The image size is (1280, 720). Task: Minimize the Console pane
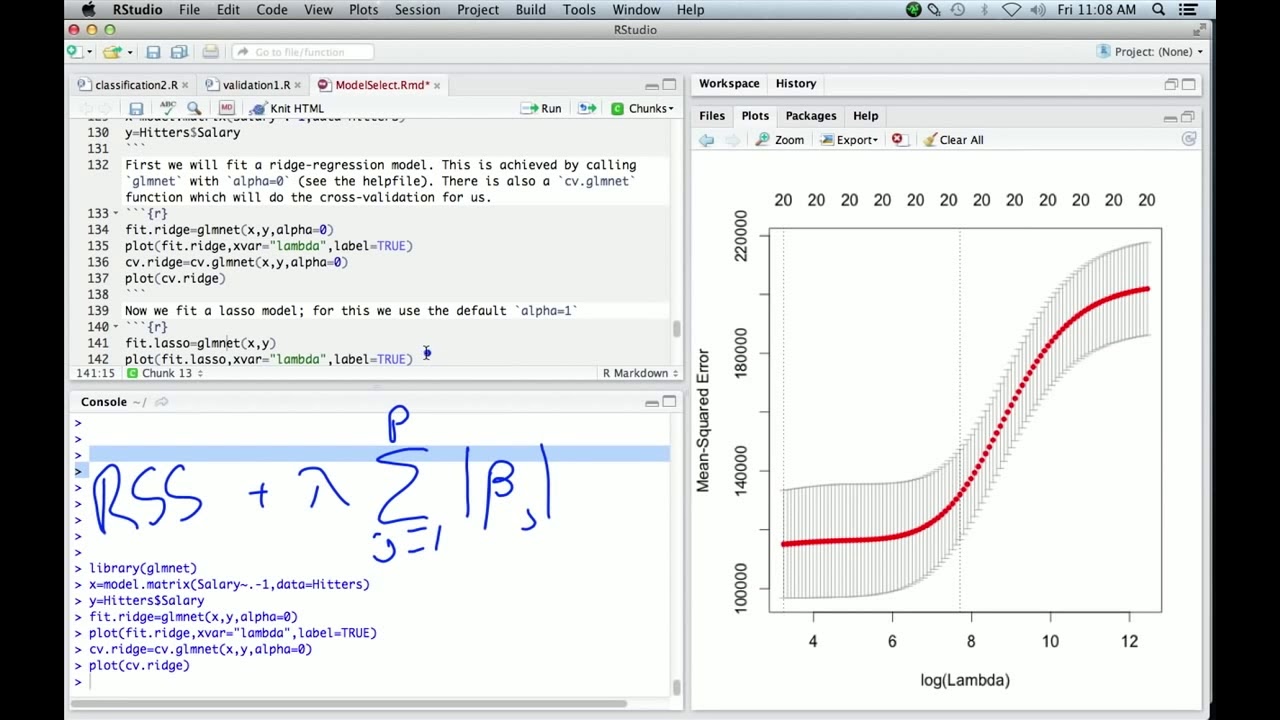click(x=652, y=402)
